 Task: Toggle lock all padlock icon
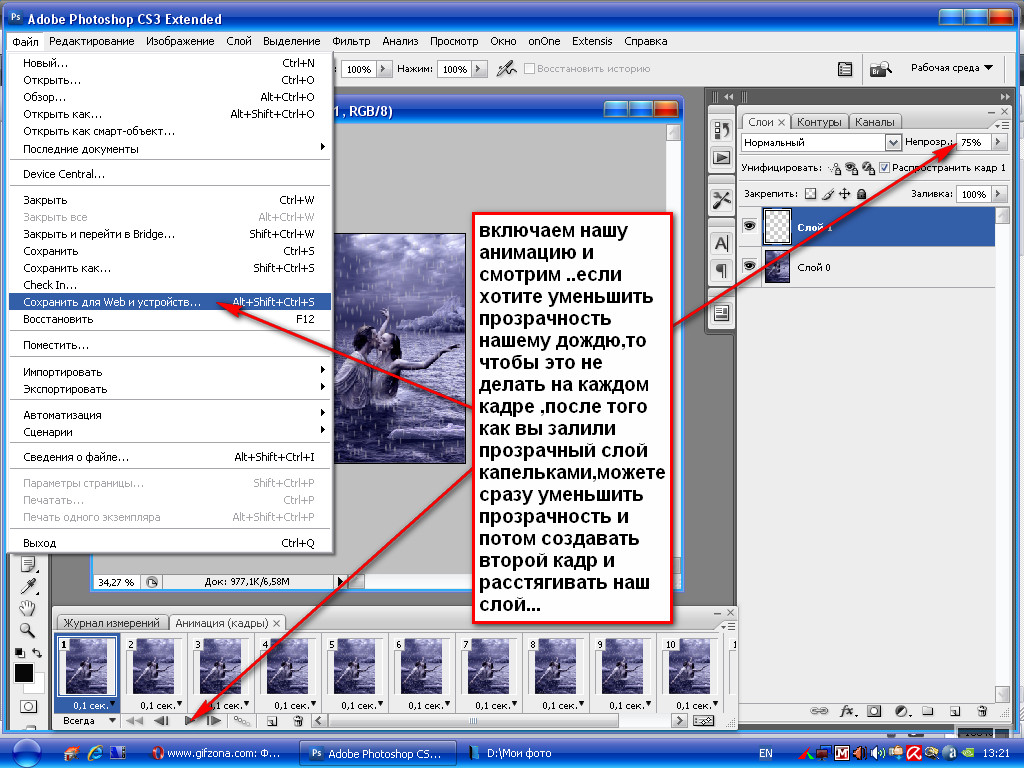(861, 194)
